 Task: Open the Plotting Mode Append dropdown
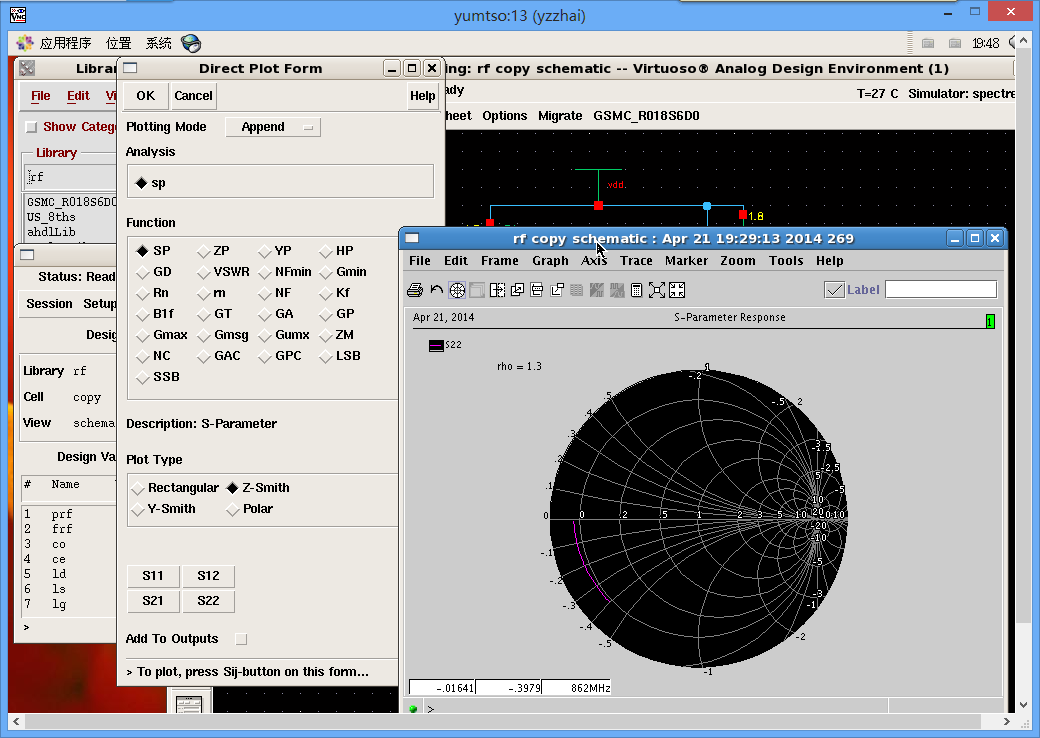coord(272,127)
